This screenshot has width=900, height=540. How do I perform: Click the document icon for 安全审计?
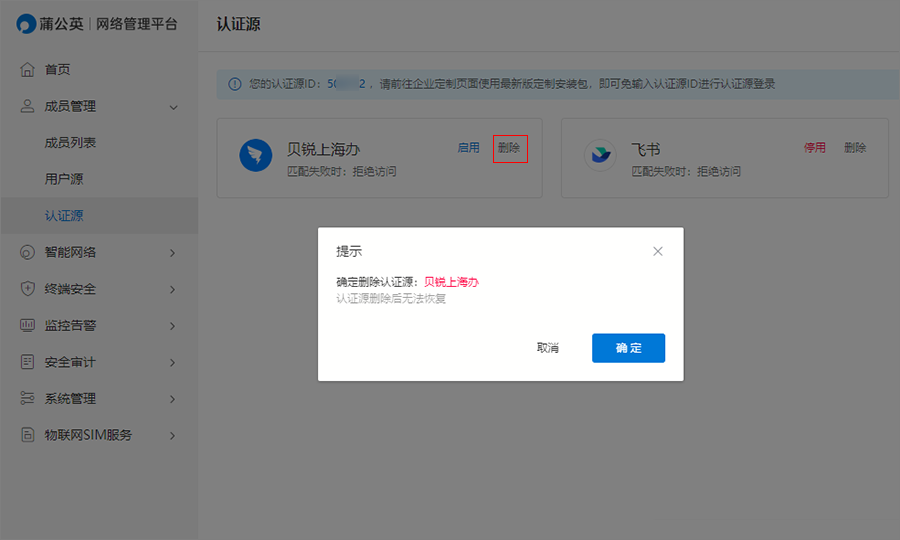tap(27, 362)
